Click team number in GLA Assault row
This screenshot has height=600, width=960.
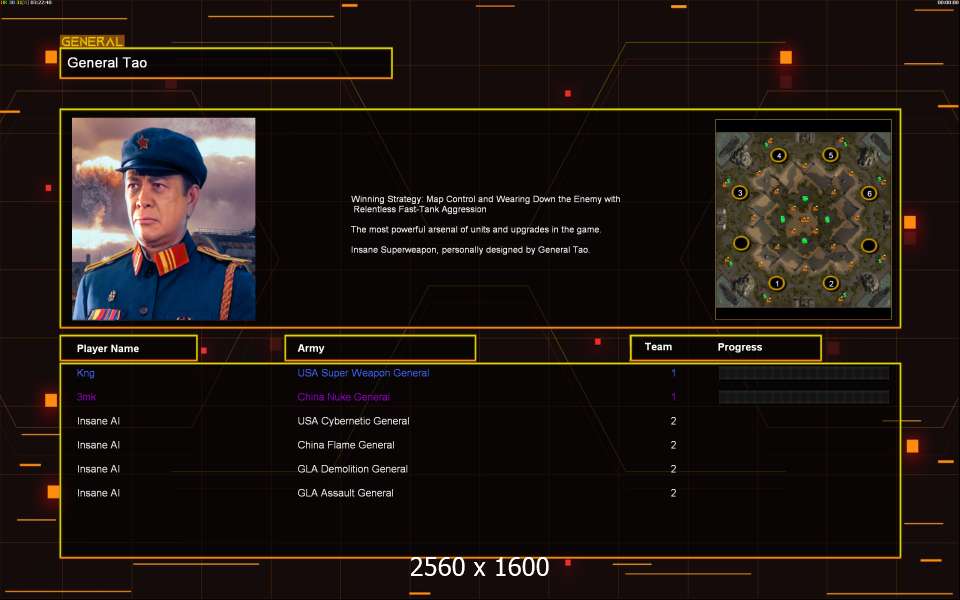673,493
